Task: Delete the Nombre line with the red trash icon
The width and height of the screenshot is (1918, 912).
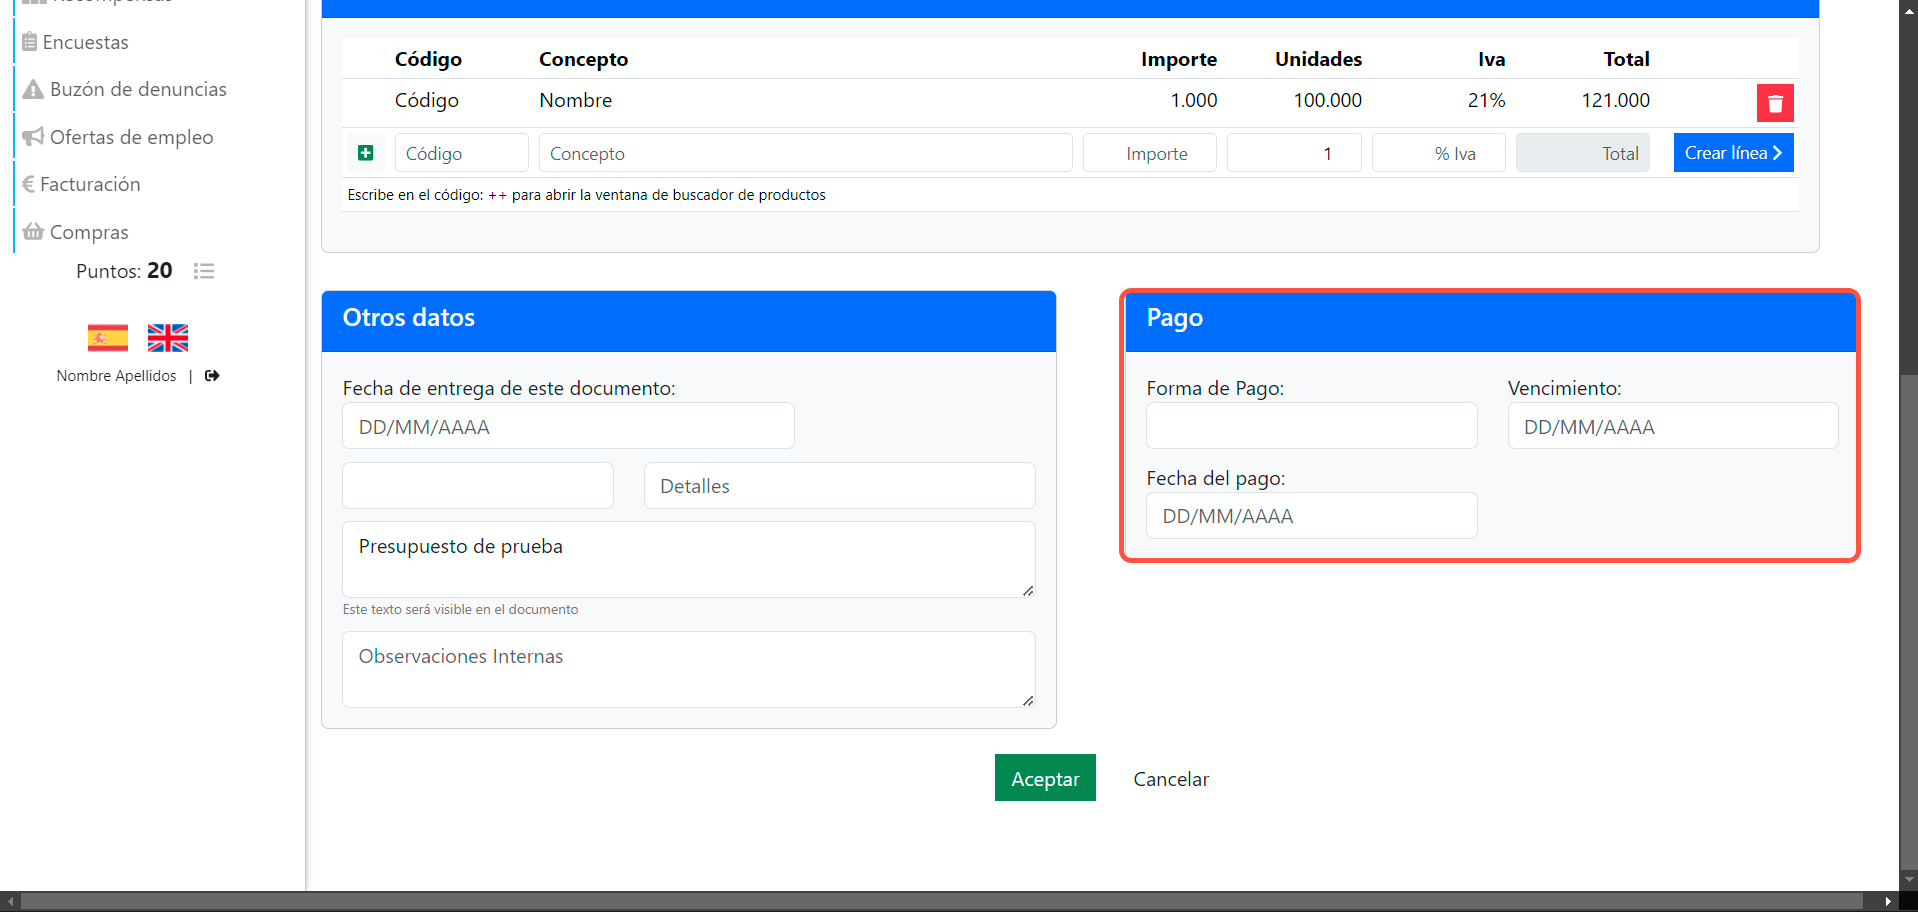Action: [x=1775, y=103]
